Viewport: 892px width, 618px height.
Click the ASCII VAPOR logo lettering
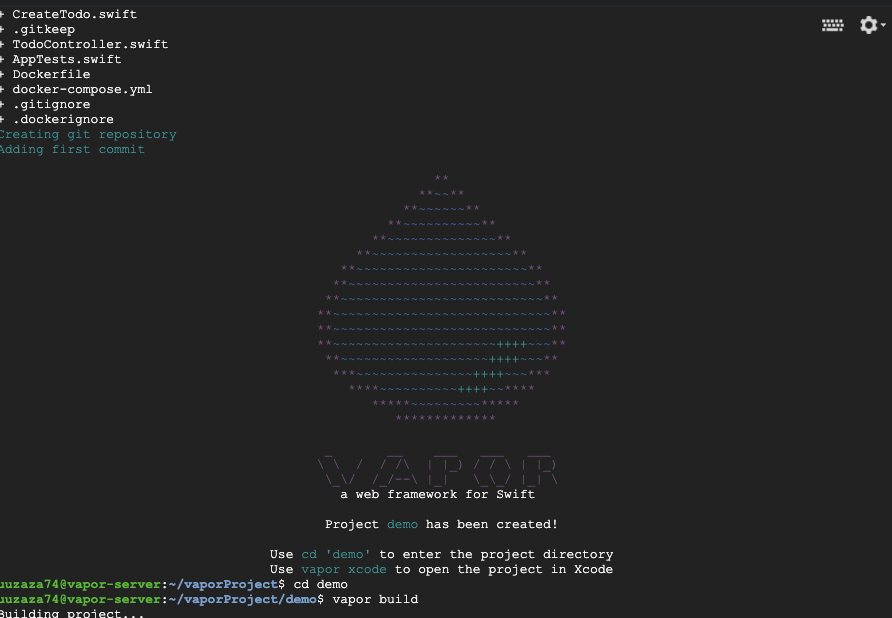tap(437, 469)
